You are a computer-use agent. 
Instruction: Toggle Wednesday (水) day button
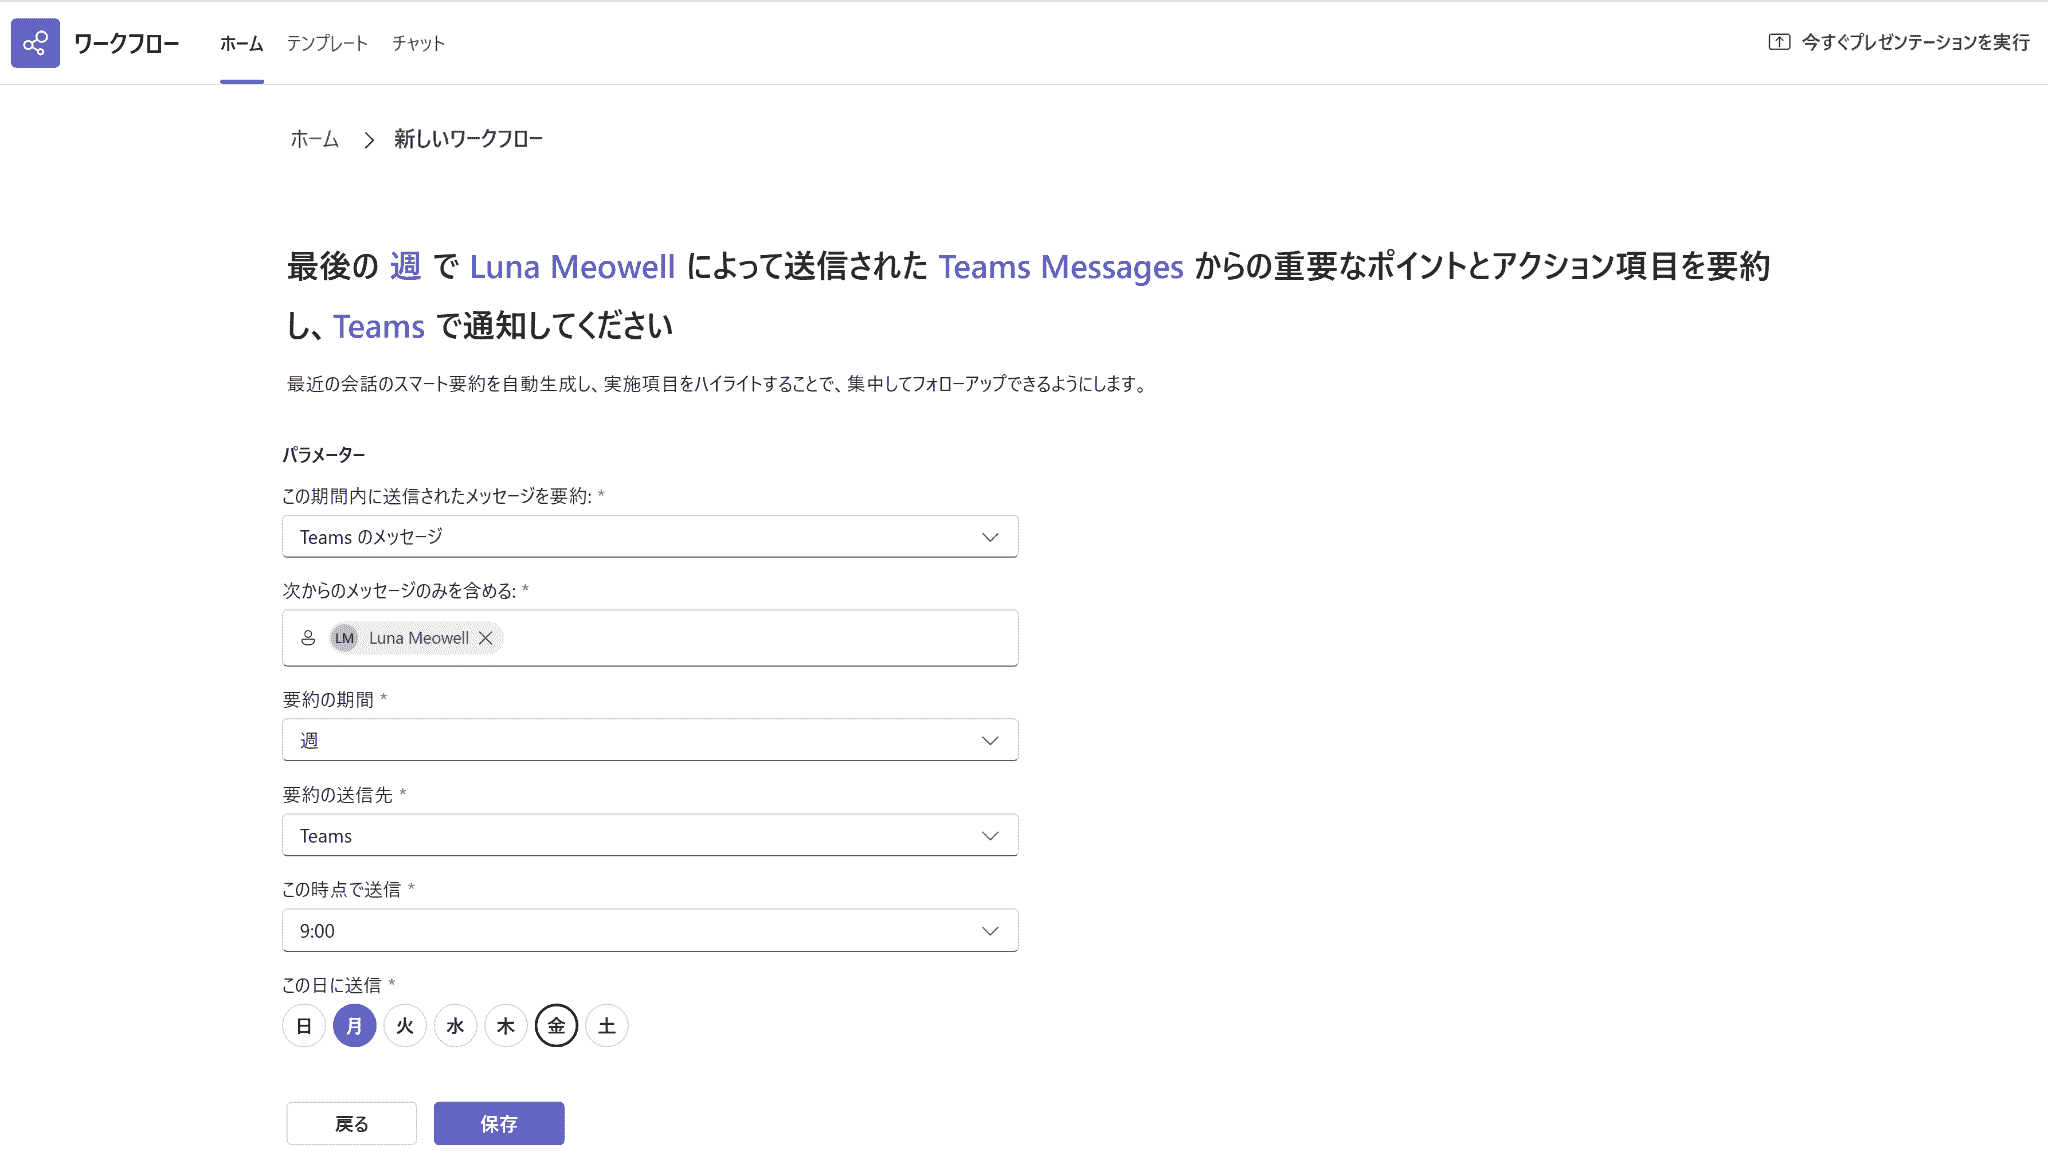455,1026
